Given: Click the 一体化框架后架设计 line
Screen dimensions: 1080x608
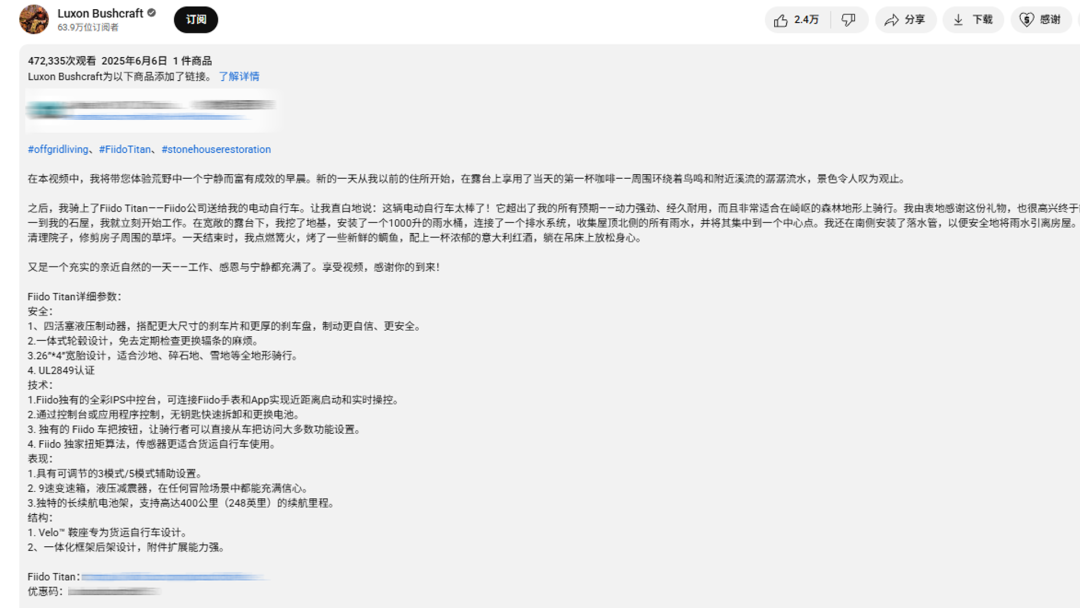Looking at the screenshot, I should coord(127,547).
